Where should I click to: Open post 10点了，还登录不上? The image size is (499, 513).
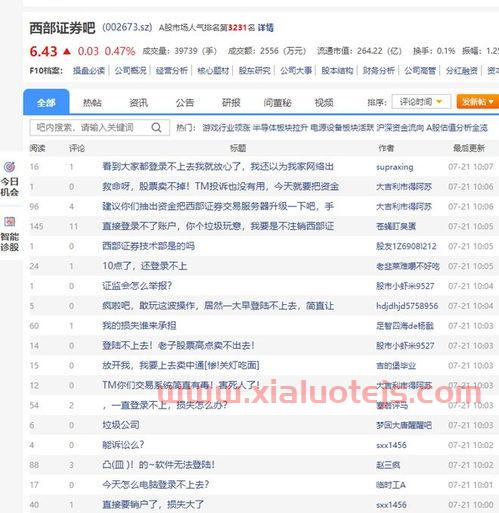click(145, 266)
